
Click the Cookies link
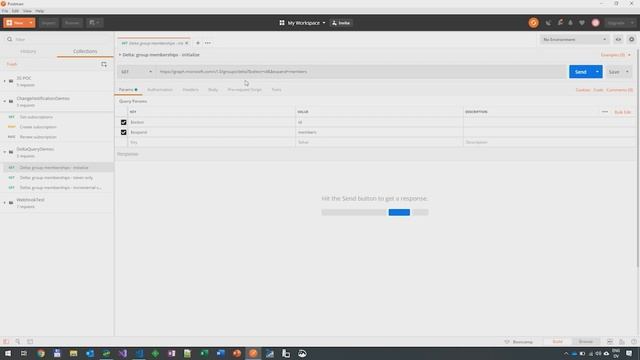click(x=582, y=90)
